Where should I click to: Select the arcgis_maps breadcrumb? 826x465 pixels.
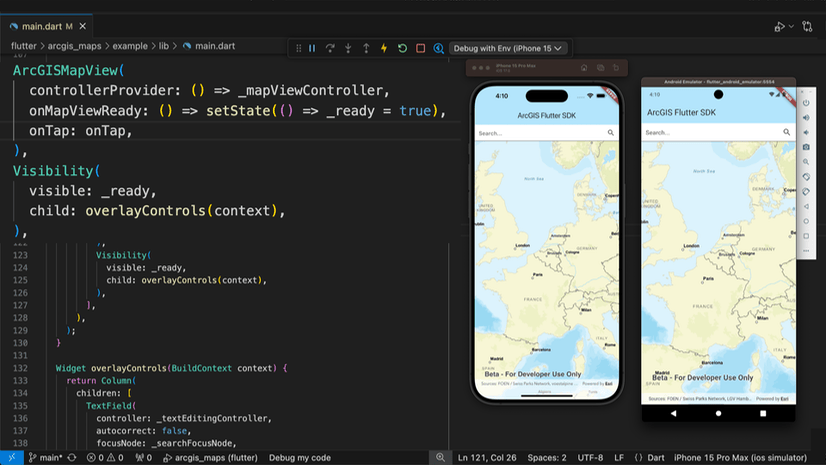(74, 46)
